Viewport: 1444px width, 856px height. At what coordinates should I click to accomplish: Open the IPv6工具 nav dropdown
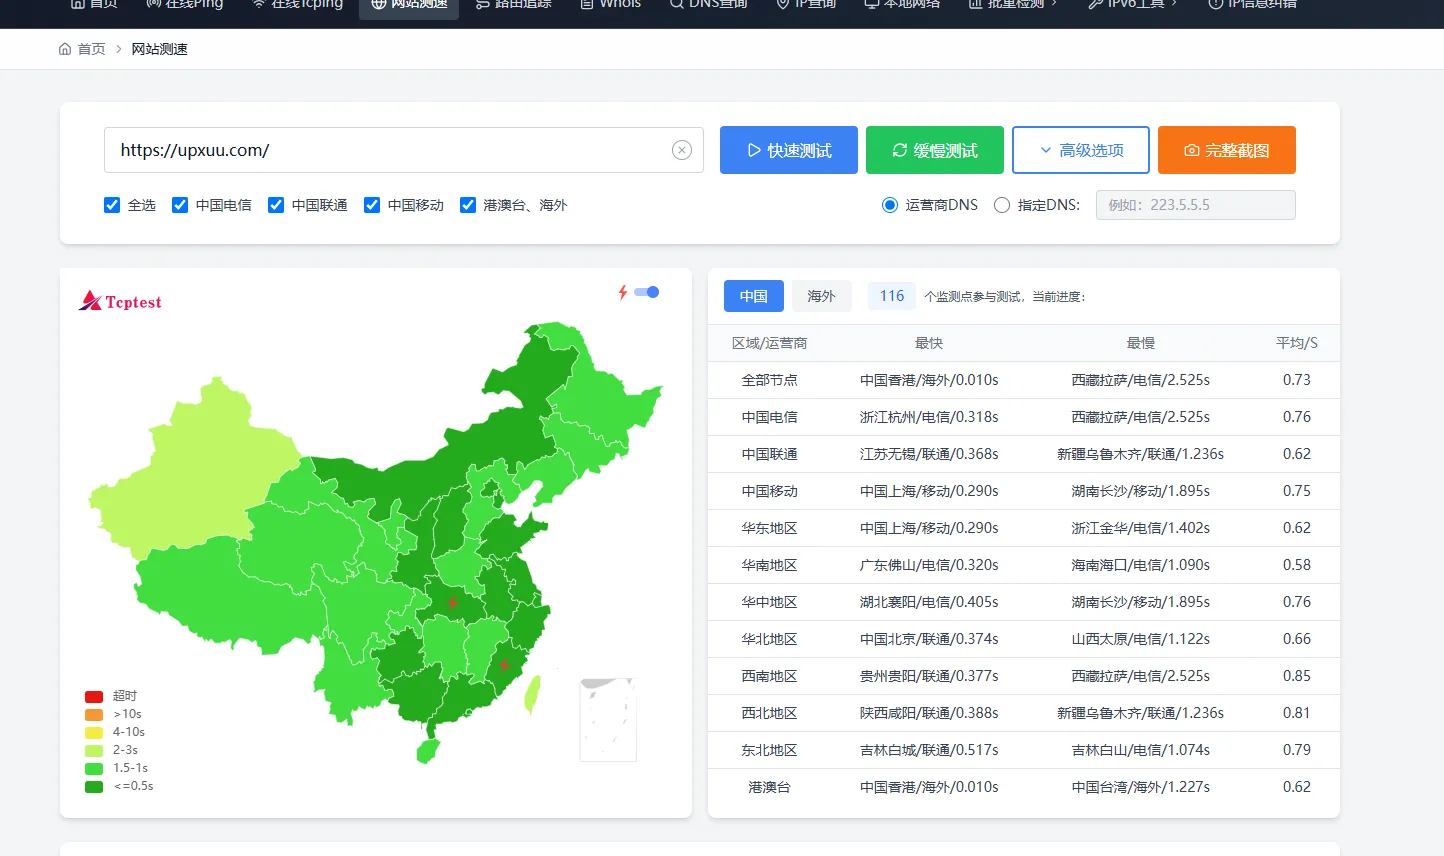click(x=1133, y=4)
